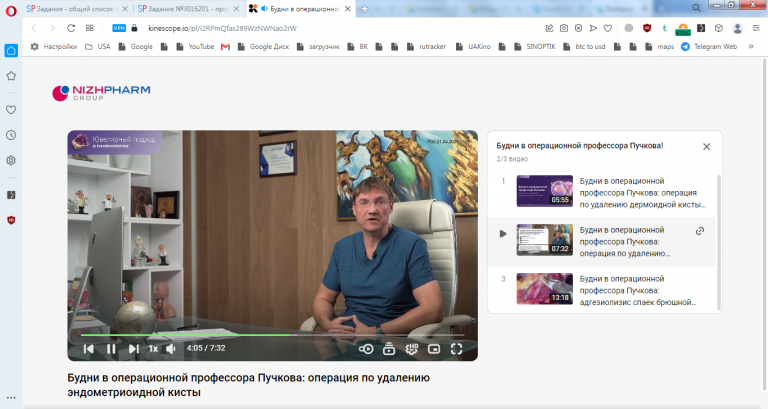Mute the video player sound

170,349
